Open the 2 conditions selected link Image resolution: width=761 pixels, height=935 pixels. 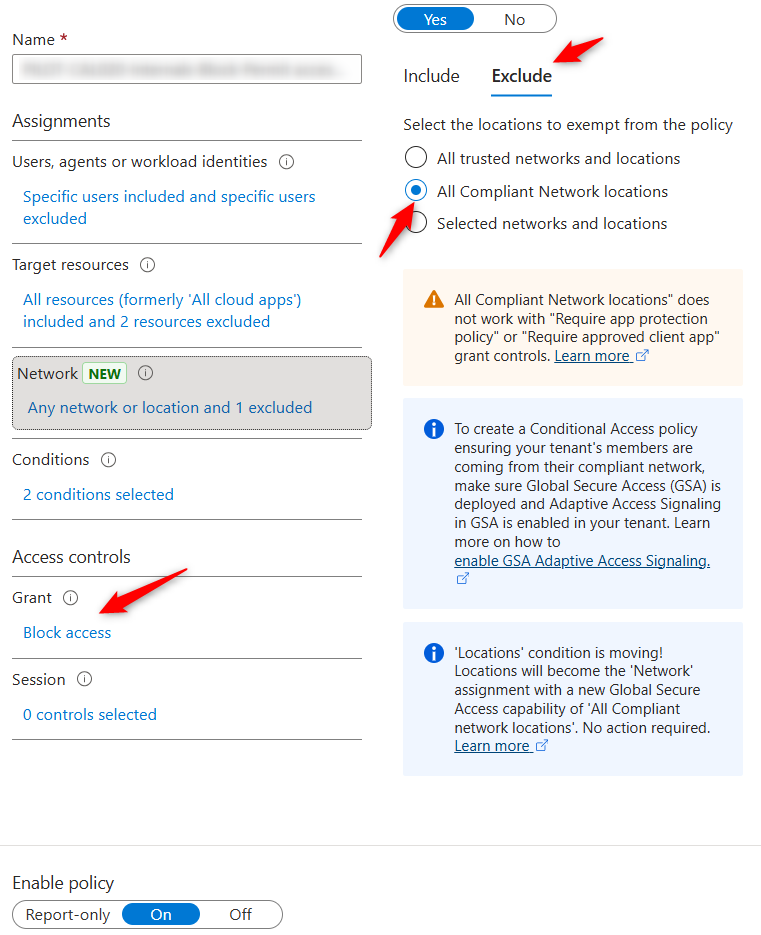pos(98,495)
